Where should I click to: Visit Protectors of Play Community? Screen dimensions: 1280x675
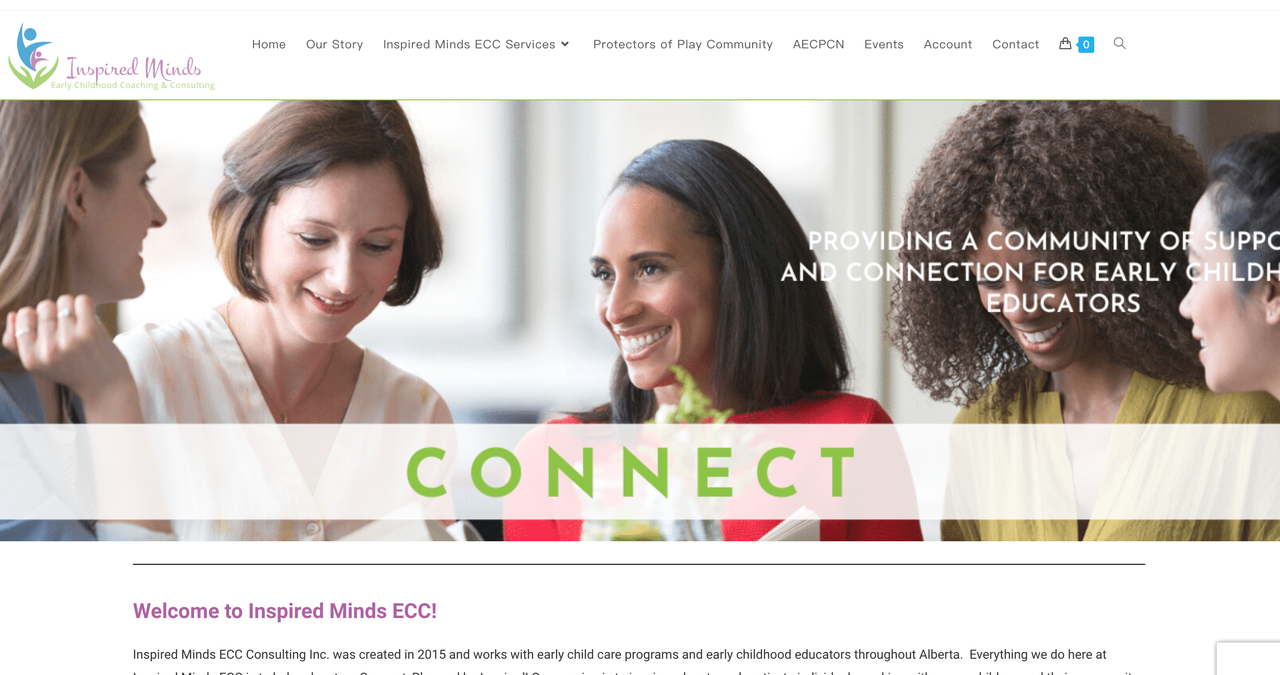click(x=683, y=44)
